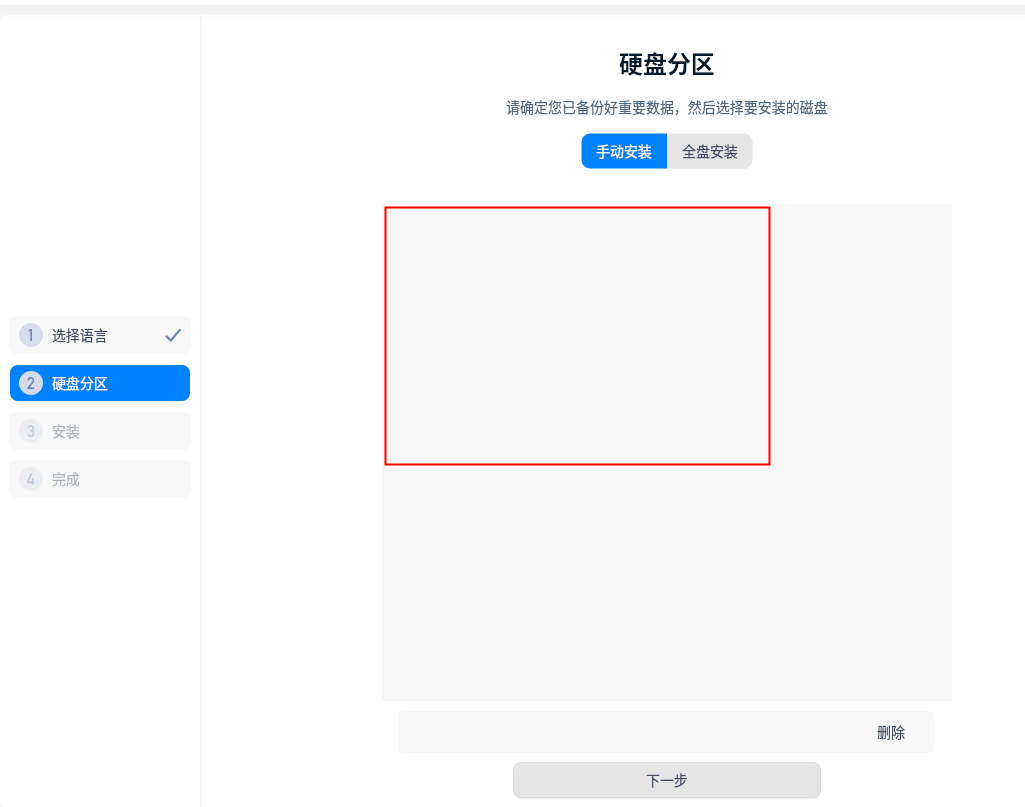The height and width of the screenshot is (807, 1025).
Task: Click the step number 2 circle icon
Action: 30,383
